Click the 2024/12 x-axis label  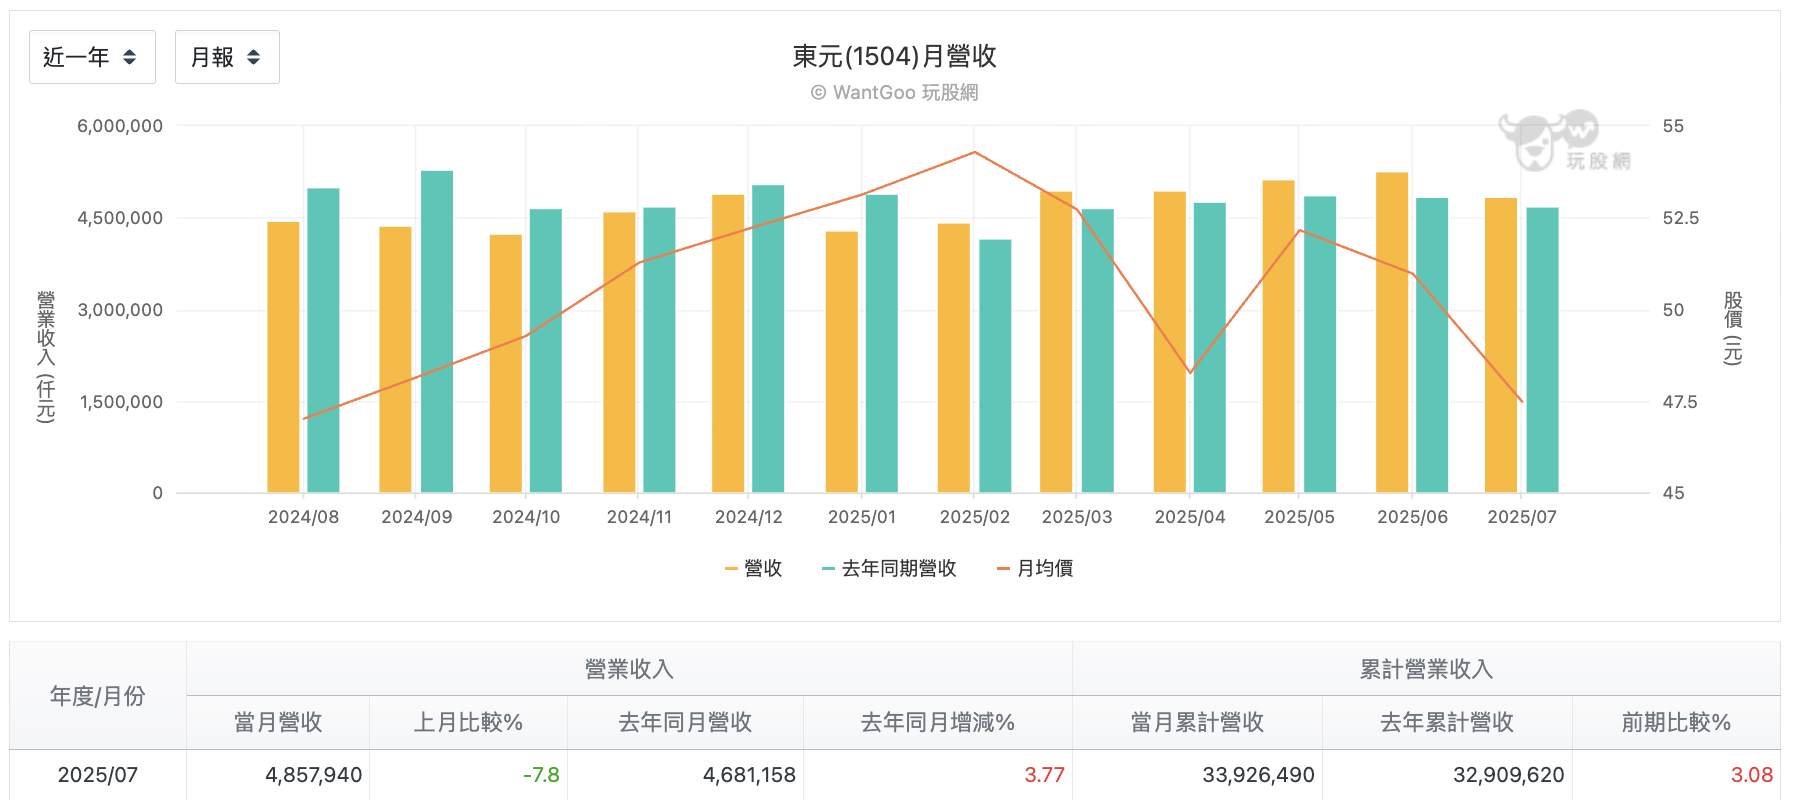[x=749, y=517]
